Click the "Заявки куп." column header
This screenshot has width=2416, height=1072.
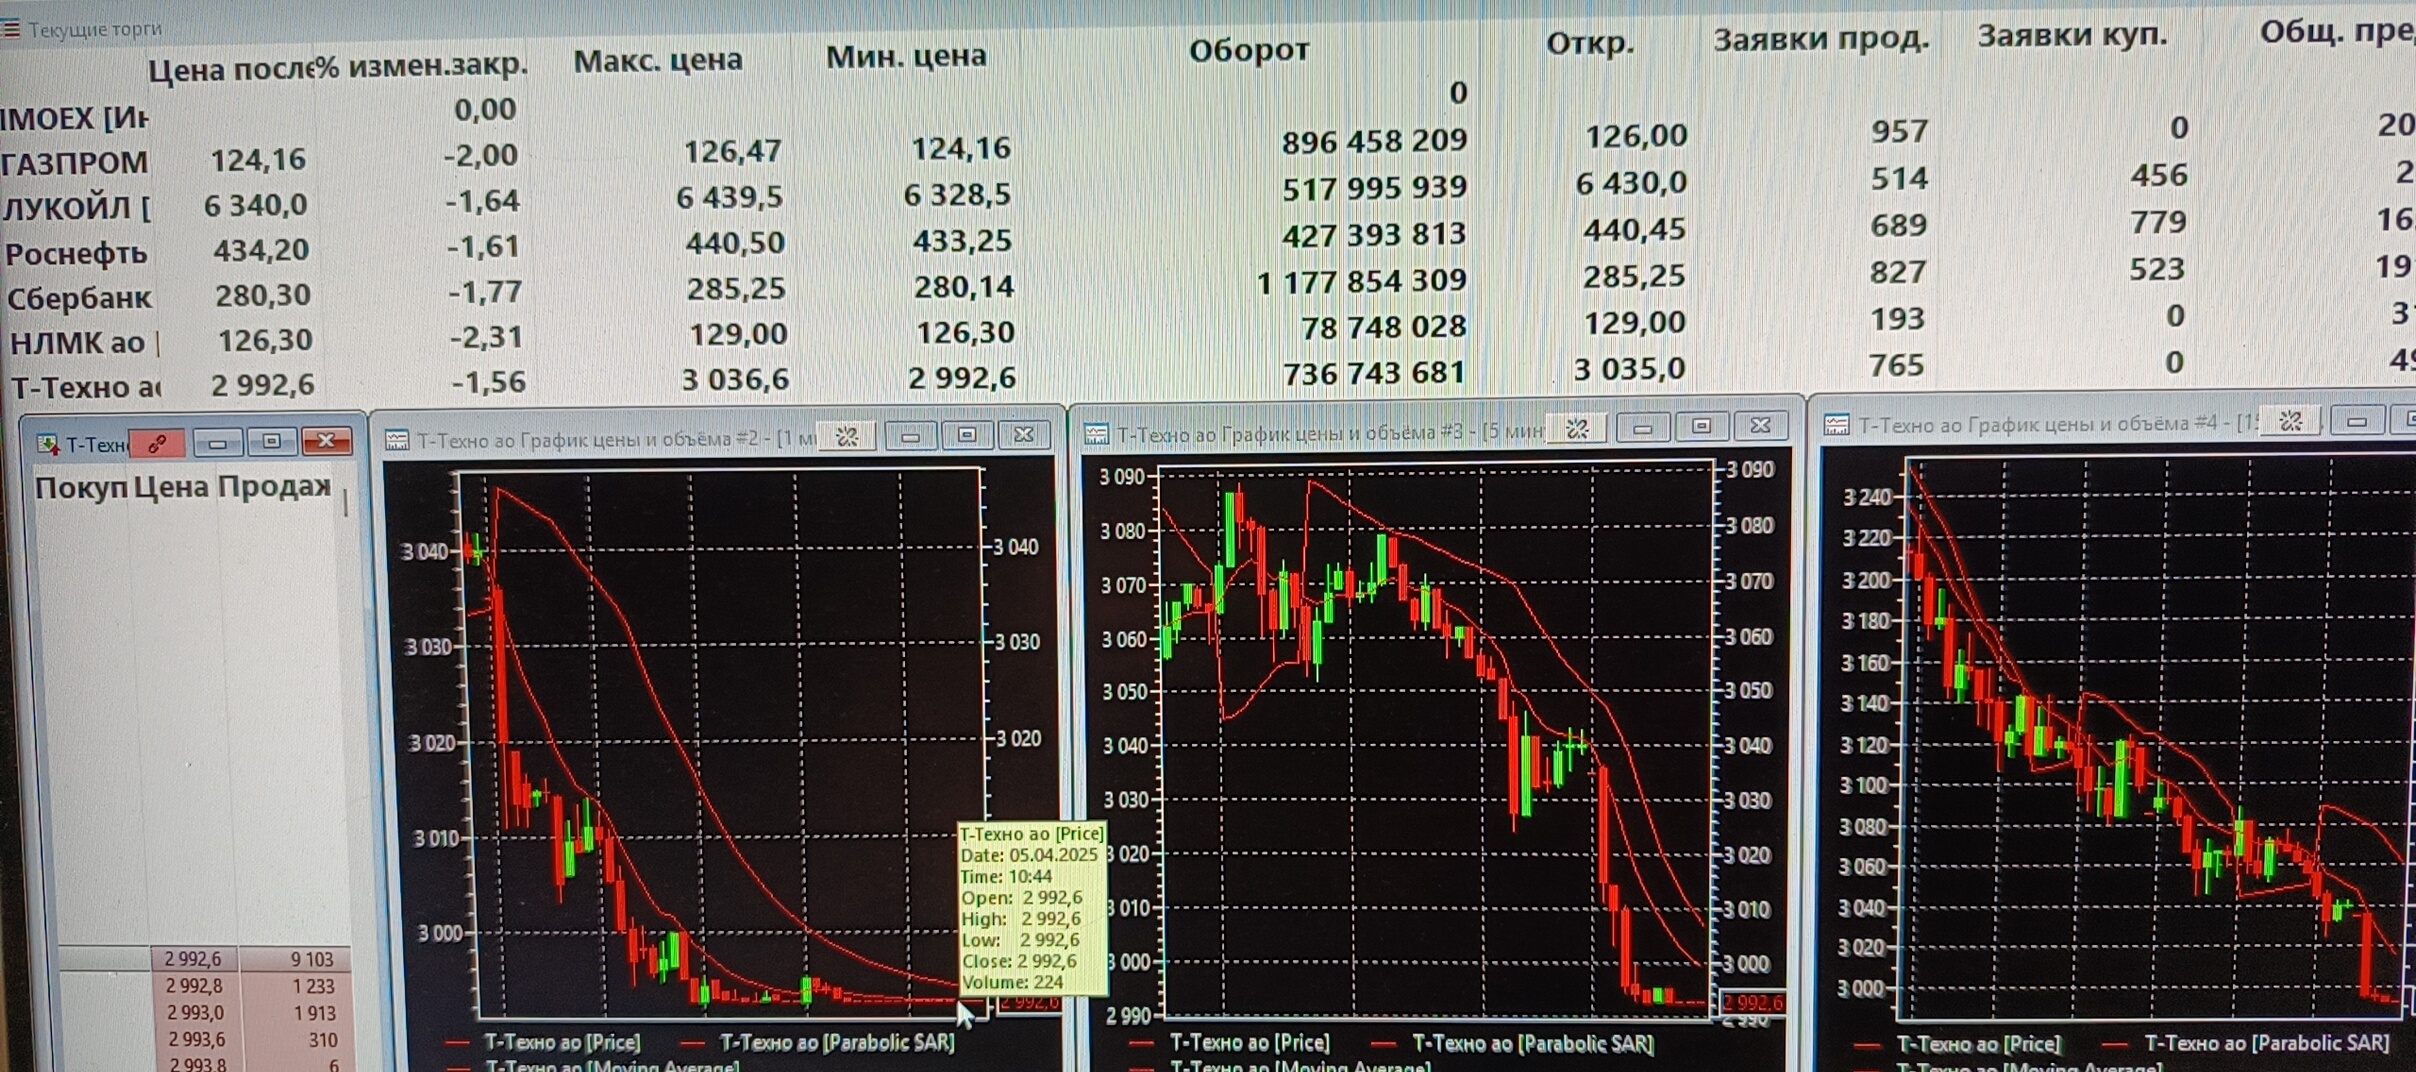coord(2073,35)
